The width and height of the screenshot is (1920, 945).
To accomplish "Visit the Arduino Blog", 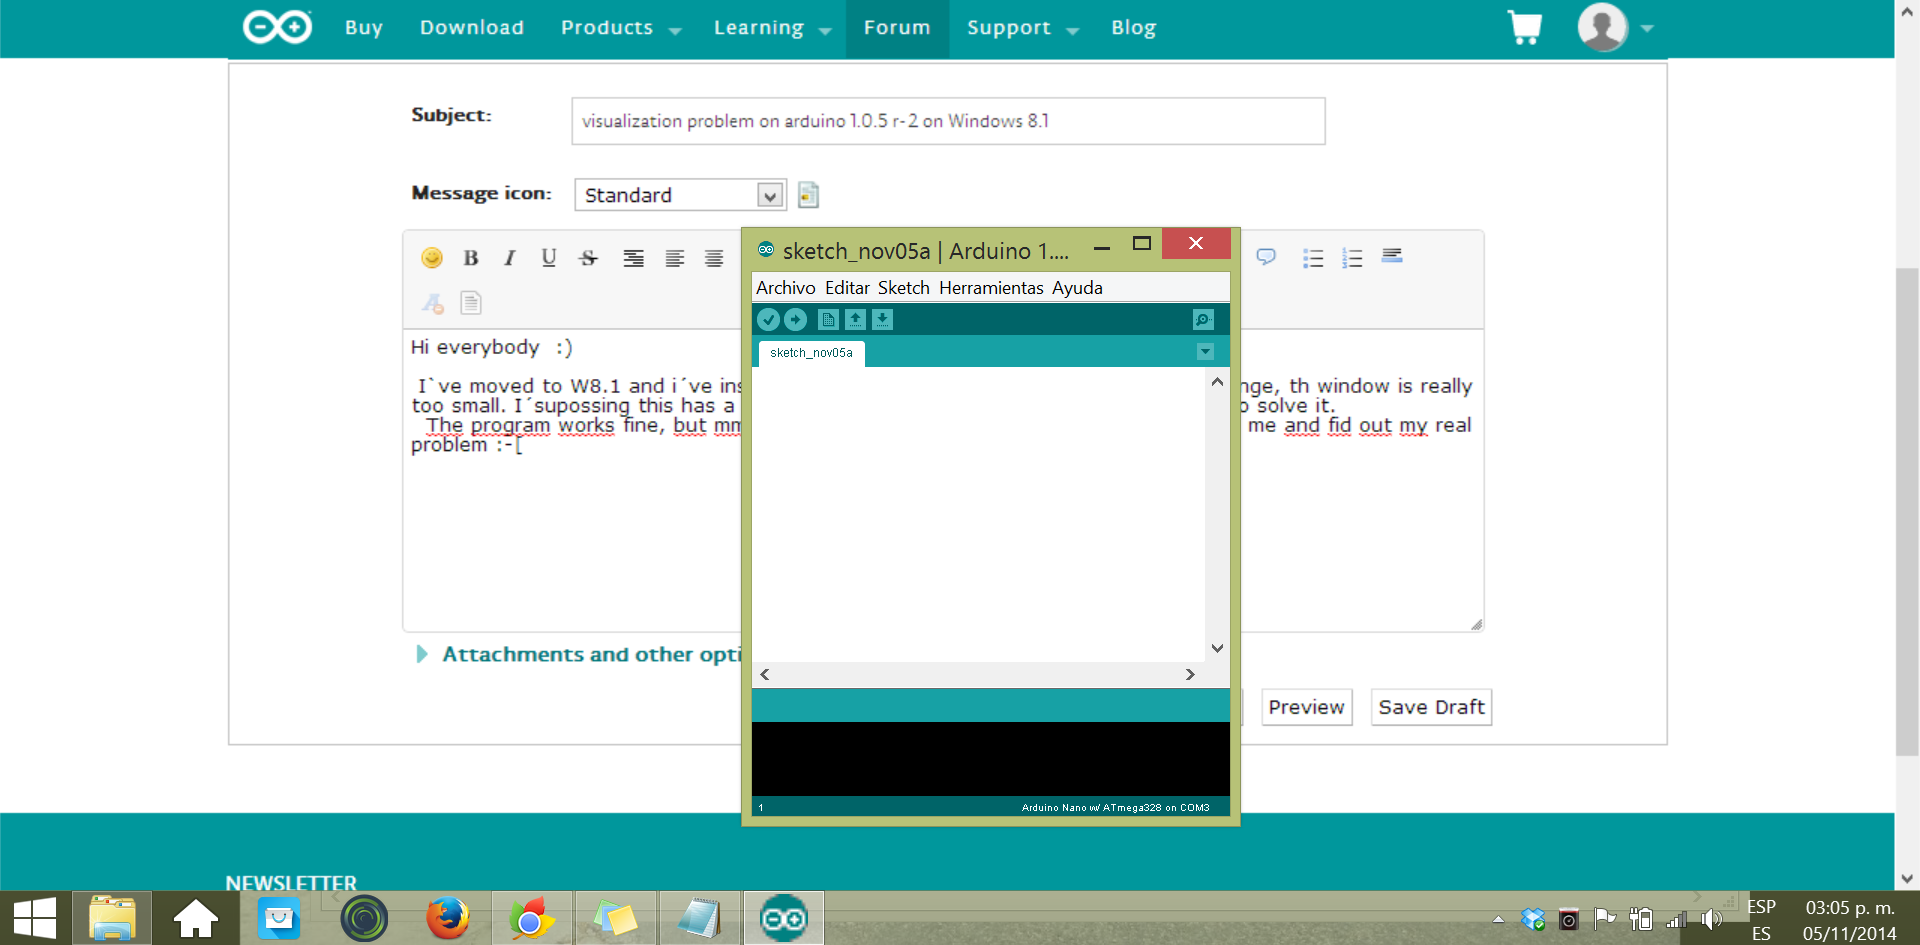I will pyautogui.click(x=1133, y=28).
